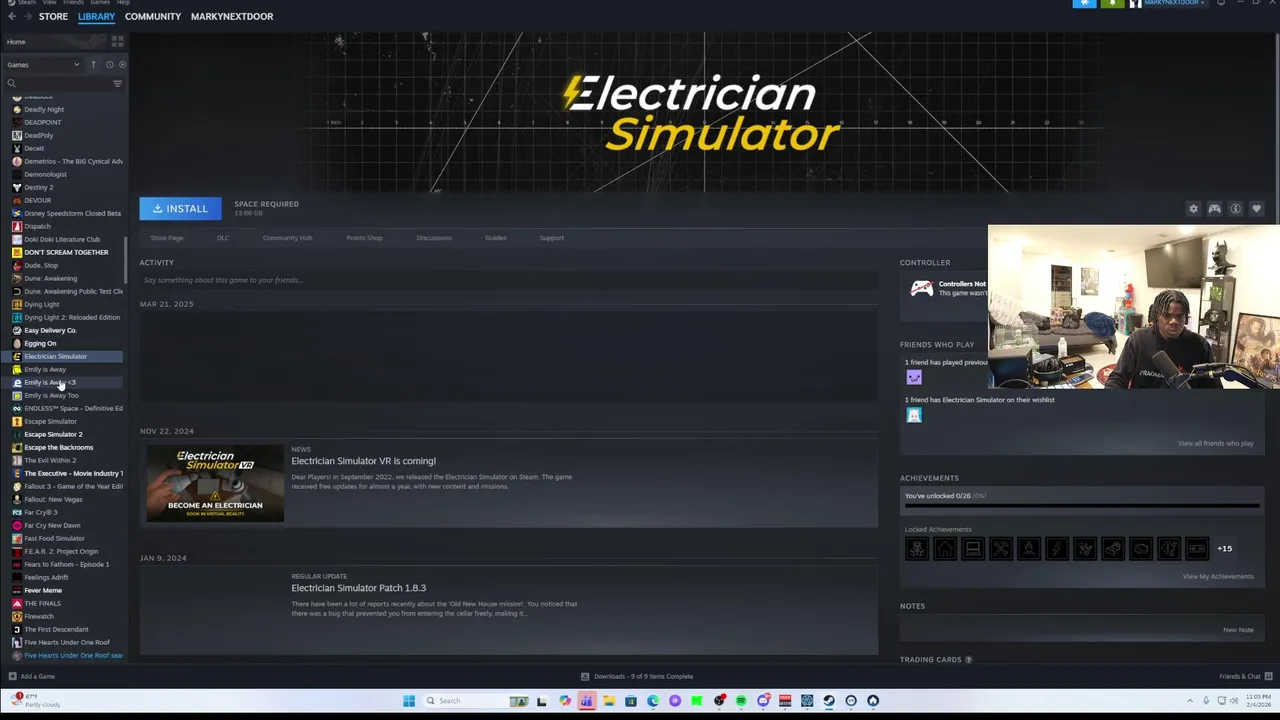Click the Steam taskbar icon
The width and height of the screenshot is (1280, 720).
829,700
